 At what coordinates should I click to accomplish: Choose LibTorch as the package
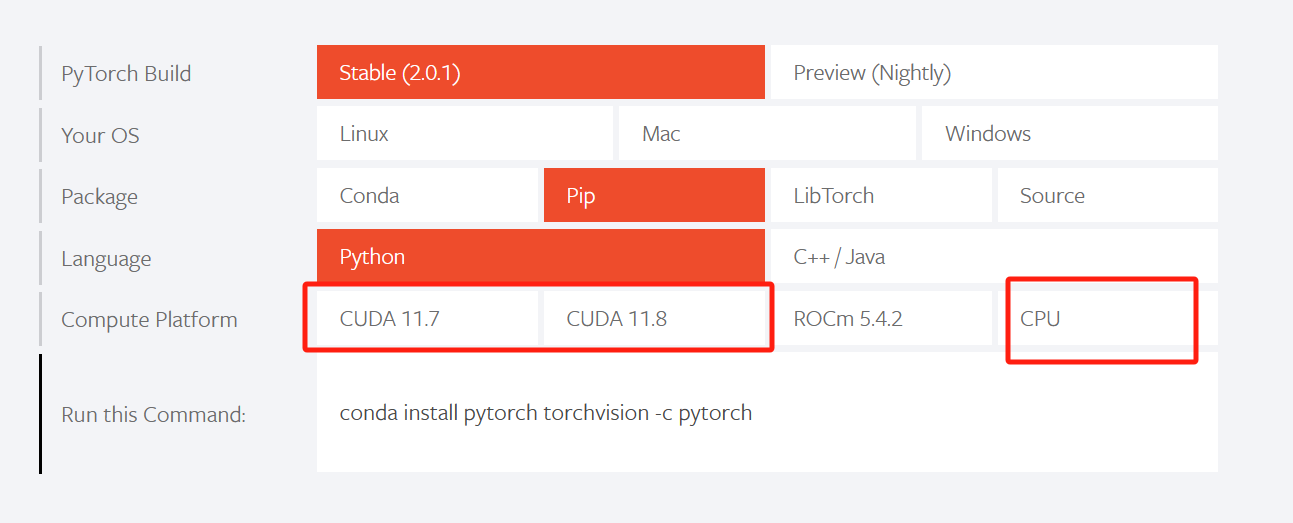pyautogui.click(x=880, y=196)
